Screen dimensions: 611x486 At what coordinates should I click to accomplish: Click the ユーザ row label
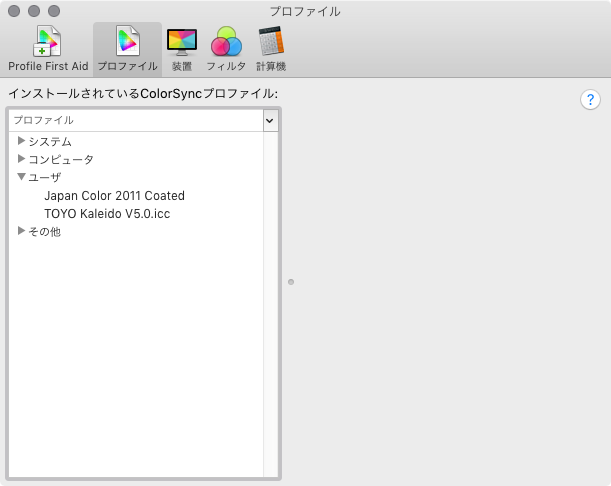[x=45, y=177]
